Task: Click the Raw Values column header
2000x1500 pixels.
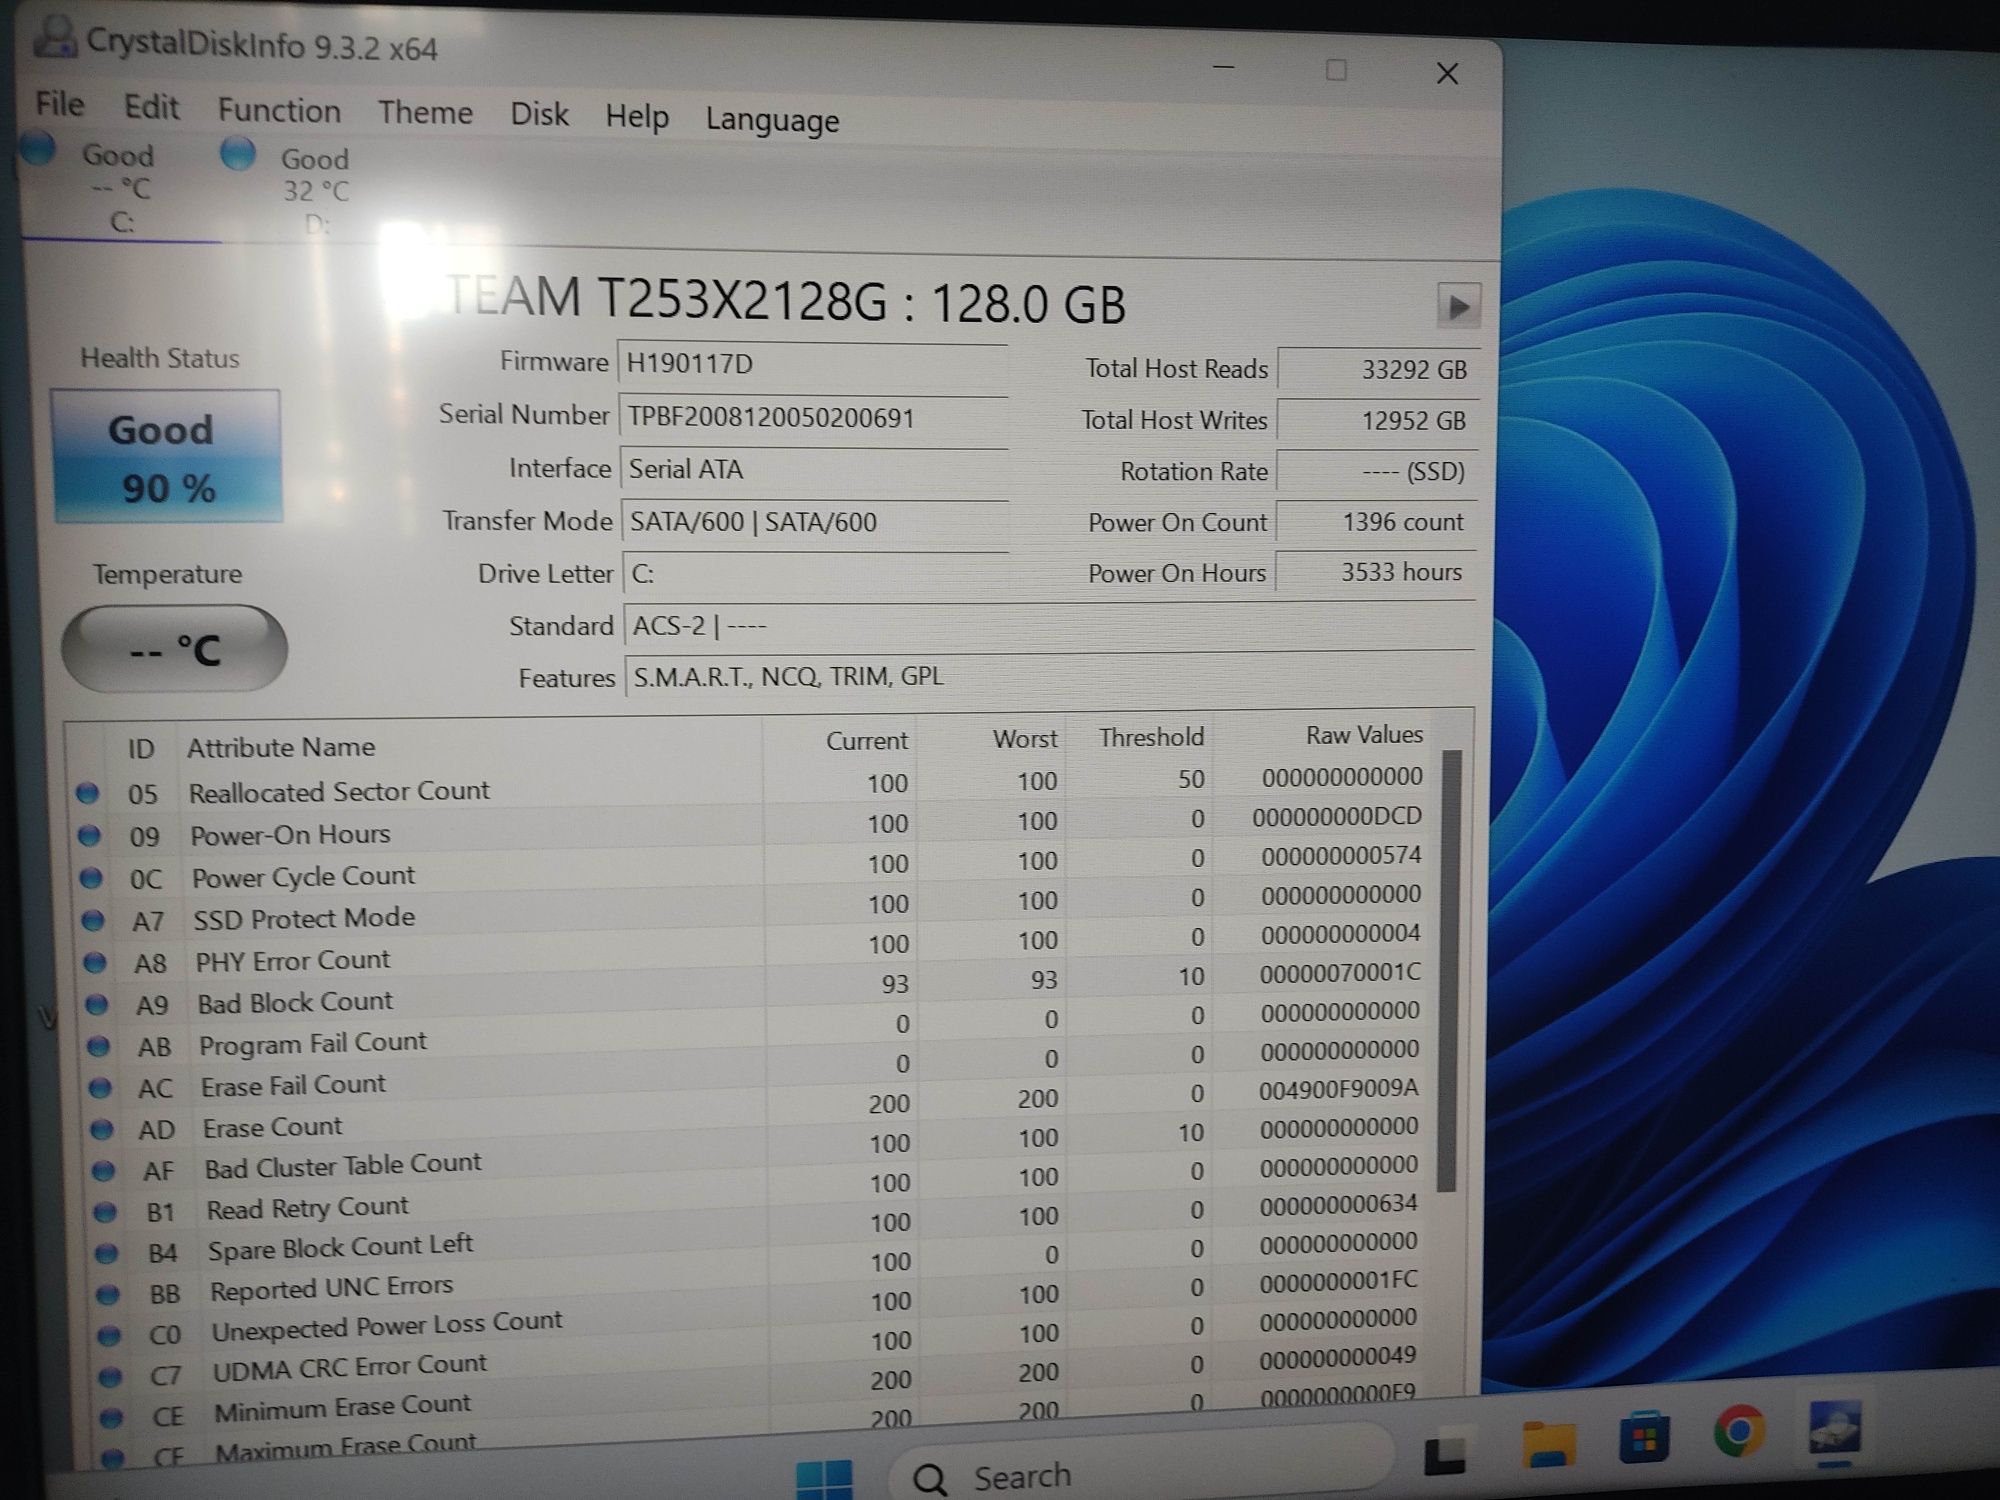Action: (x=1364, y=735)
